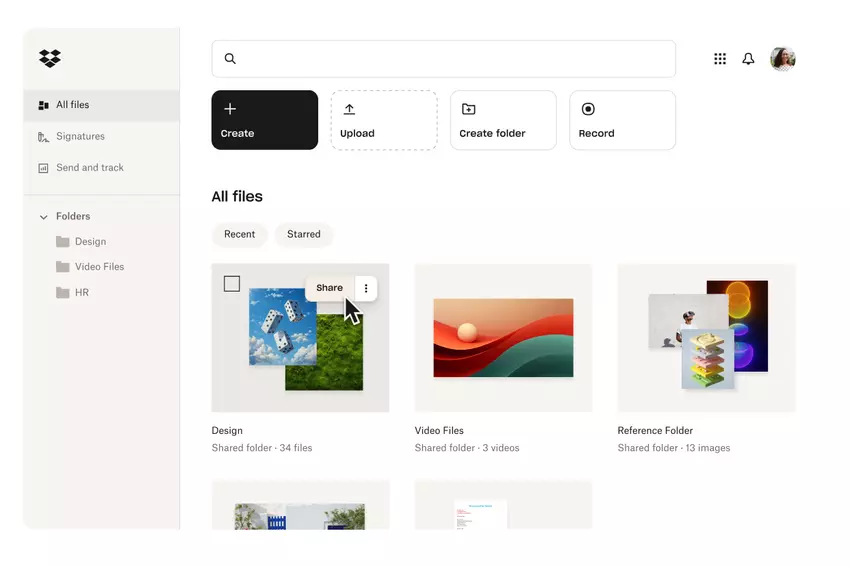This screenshot has width=850, height=566.
Task: Click the Dropbox logo icon
Action: (49, 59)
